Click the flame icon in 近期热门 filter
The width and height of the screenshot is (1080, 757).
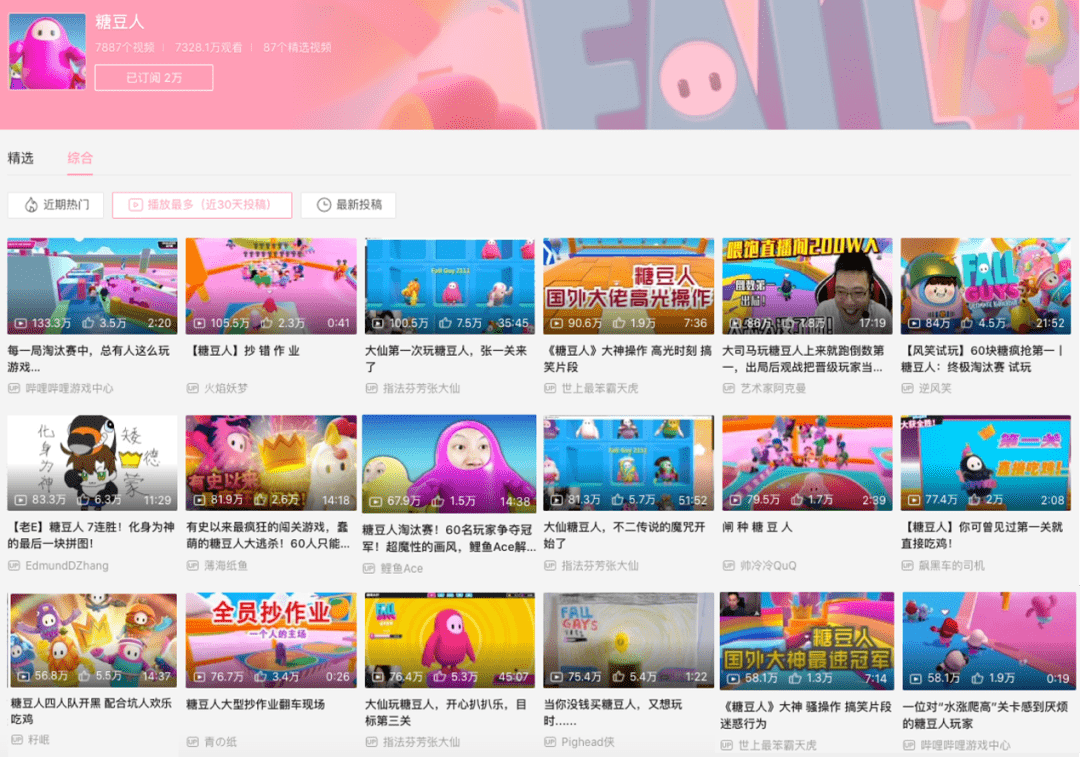pos(31,205)
